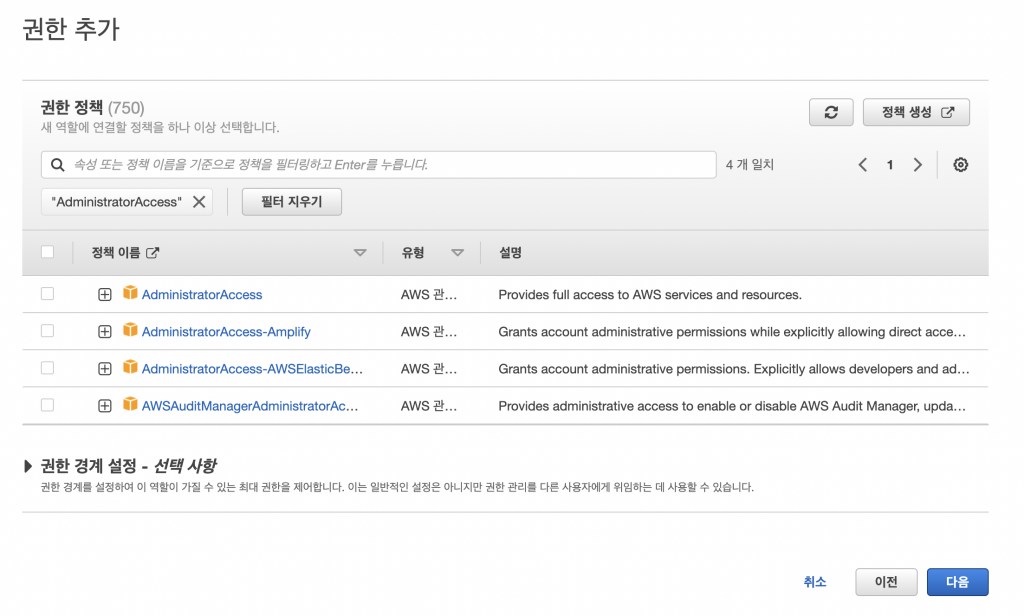Open the table settings gear icon
The height and width of the screenshot is (616, 1024).
(960, 165)
